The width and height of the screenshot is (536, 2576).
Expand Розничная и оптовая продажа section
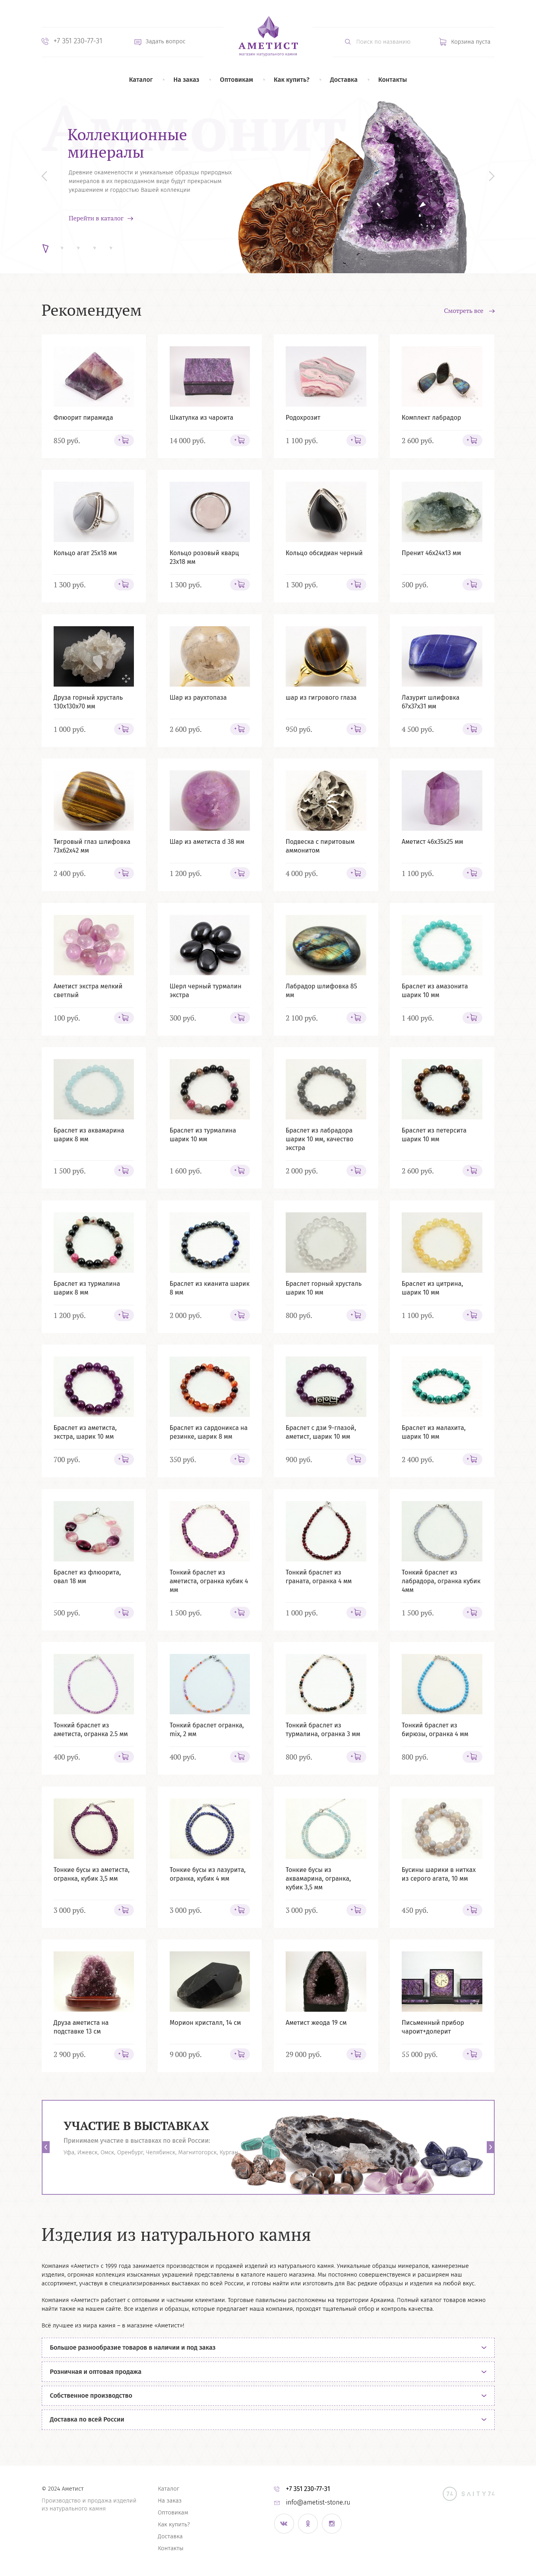click(x=268, y=2371)
